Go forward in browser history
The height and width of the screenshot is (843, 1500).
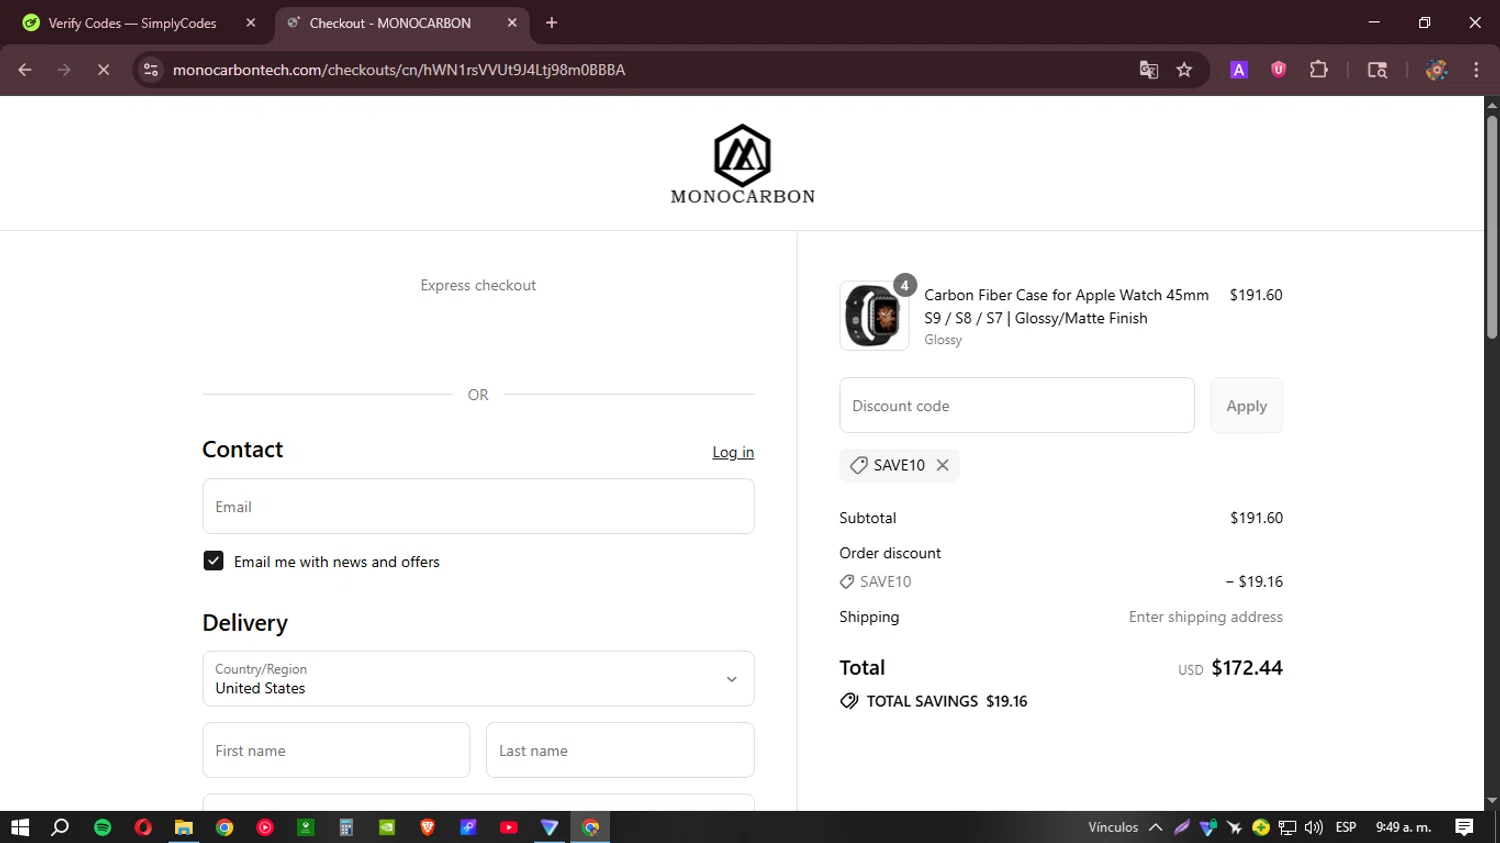click(64, 70)
